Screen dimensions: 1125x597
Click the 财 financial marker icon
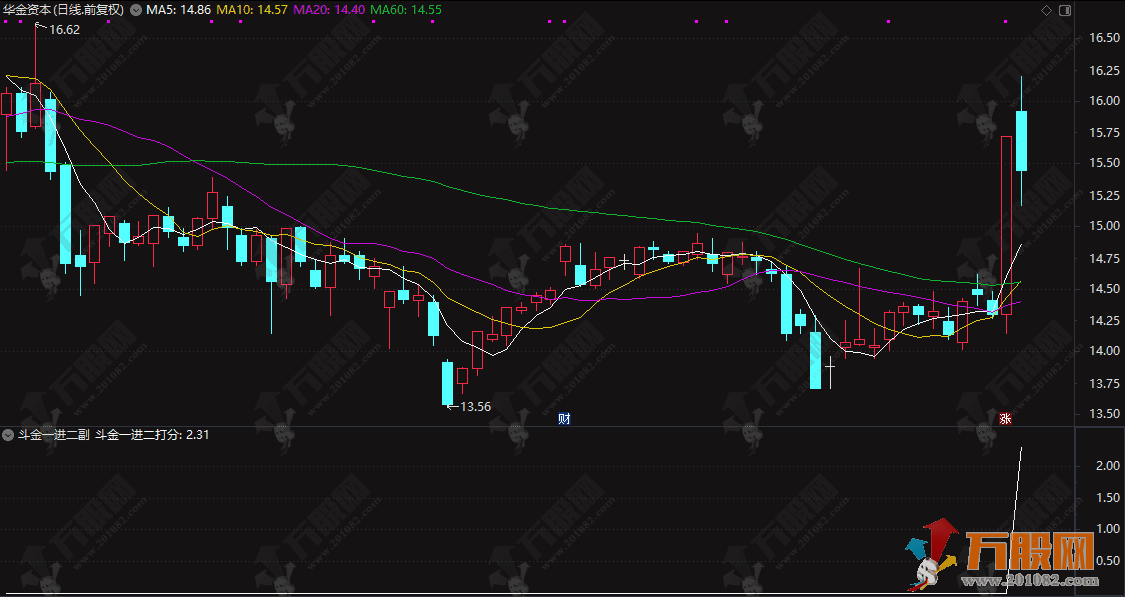click(564, 417)
